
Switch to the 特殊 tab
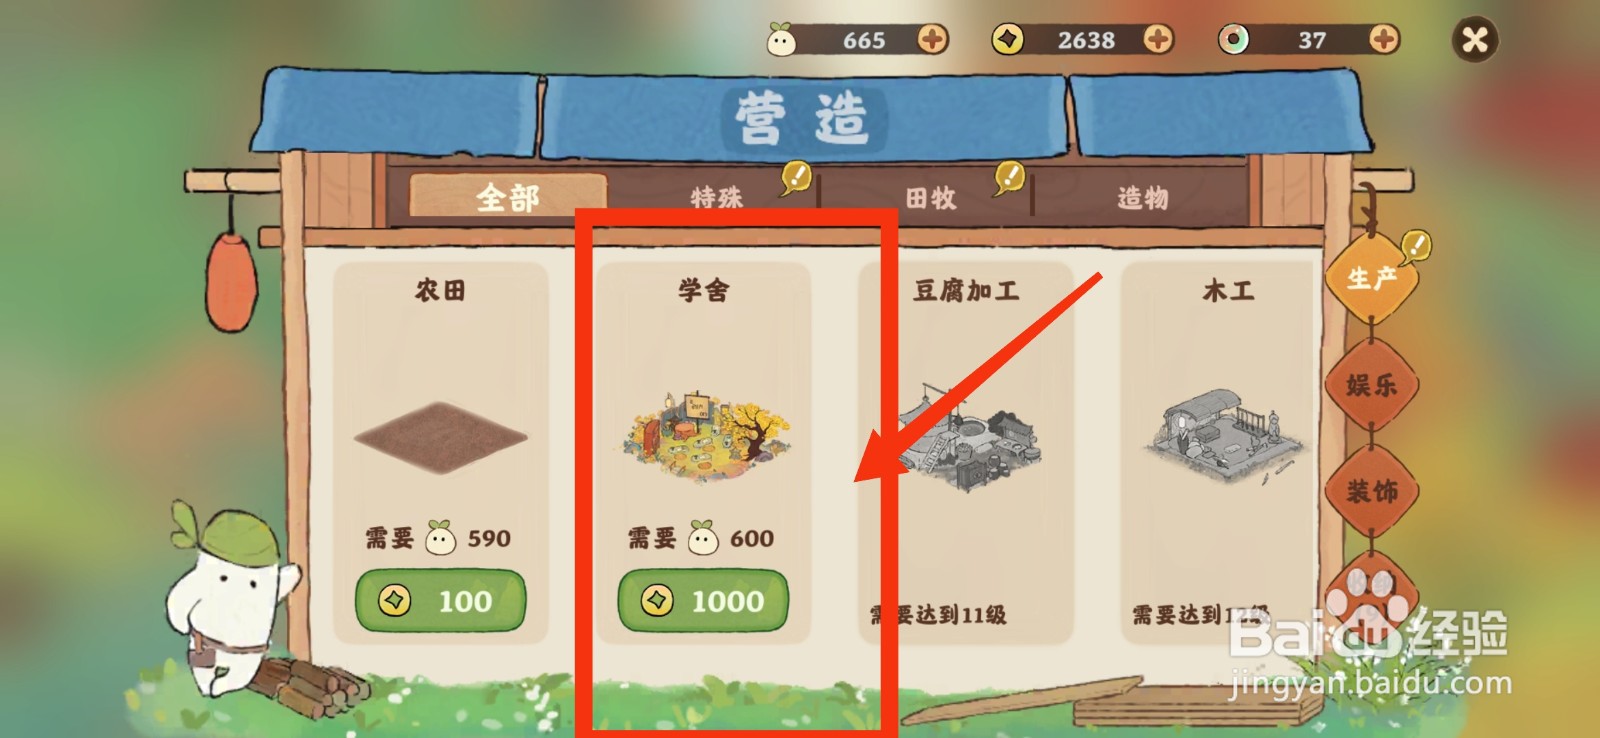tap(716, 197)
